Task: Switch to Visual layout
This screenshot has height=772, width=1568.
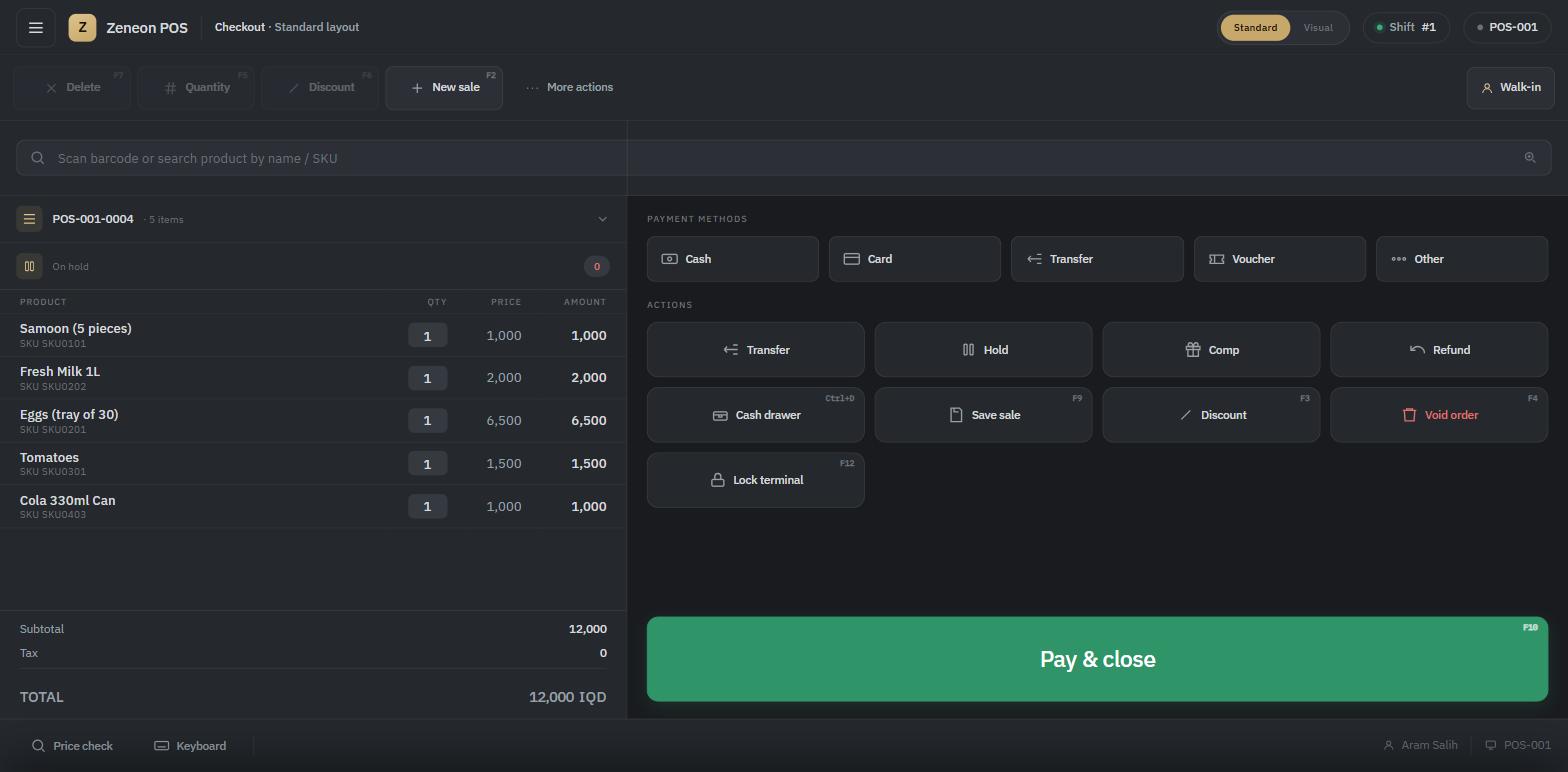Action: click(x=1318, y=28)
